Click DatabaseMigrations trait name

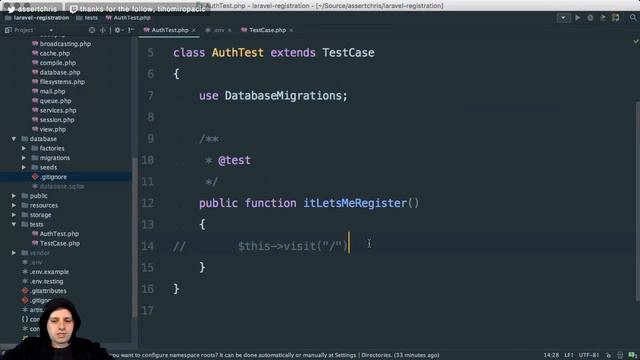(283, 96)
